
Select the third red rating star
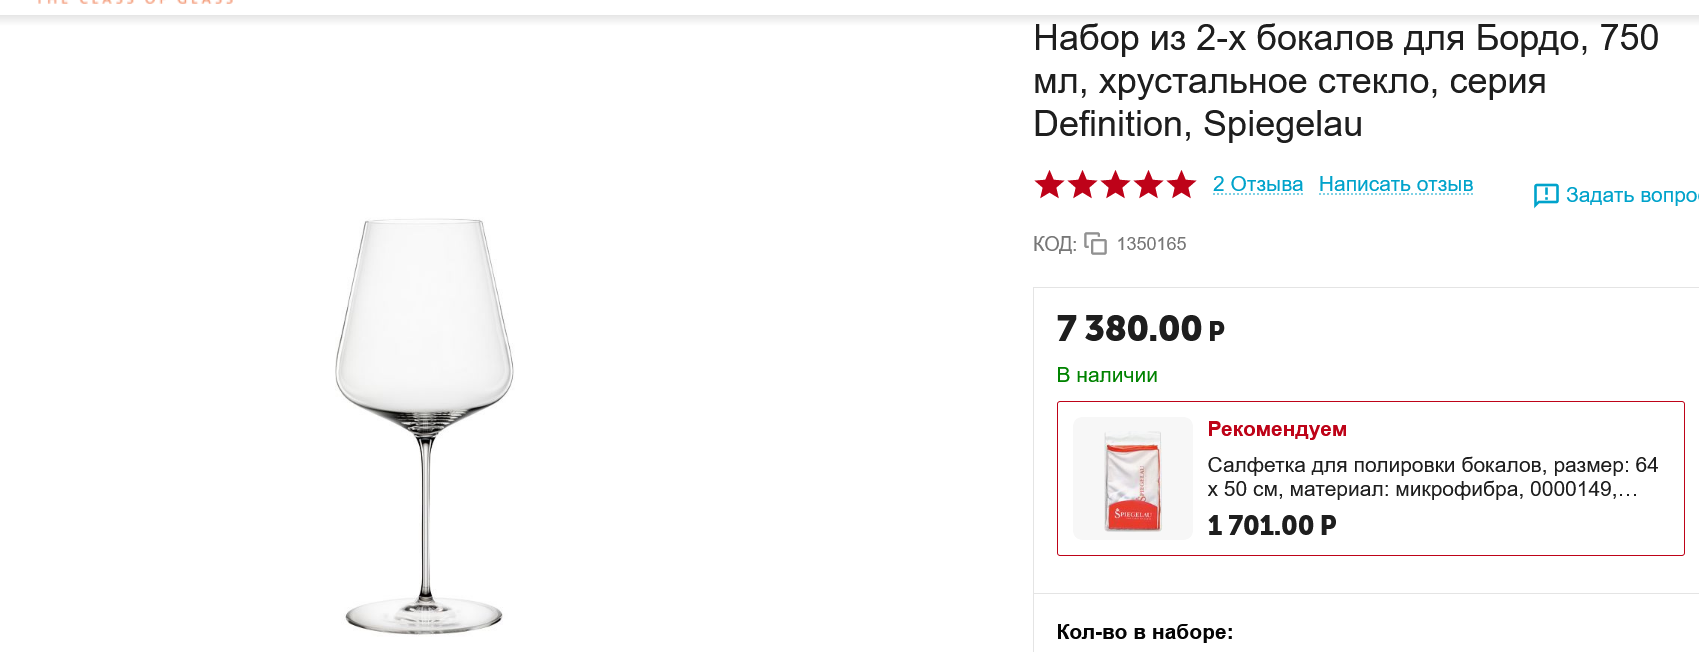(1115, 185)
